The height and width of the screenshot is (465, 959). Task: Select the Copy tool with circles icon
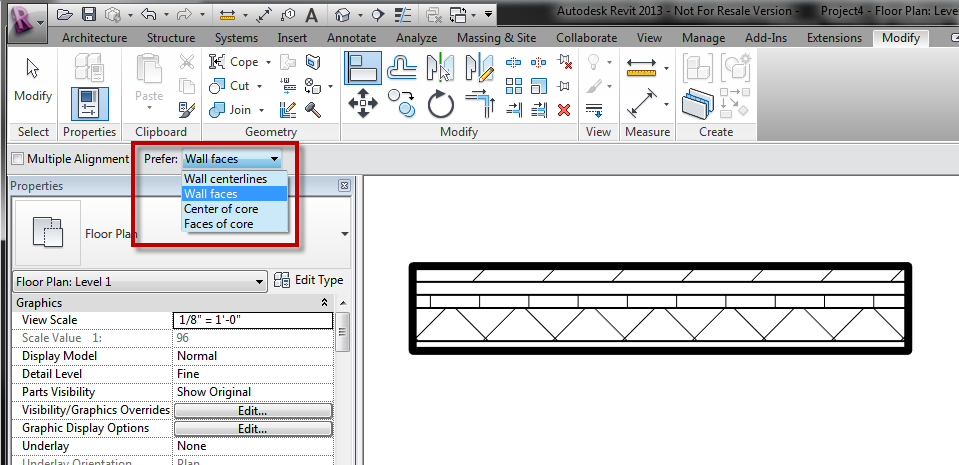point(402,103)
